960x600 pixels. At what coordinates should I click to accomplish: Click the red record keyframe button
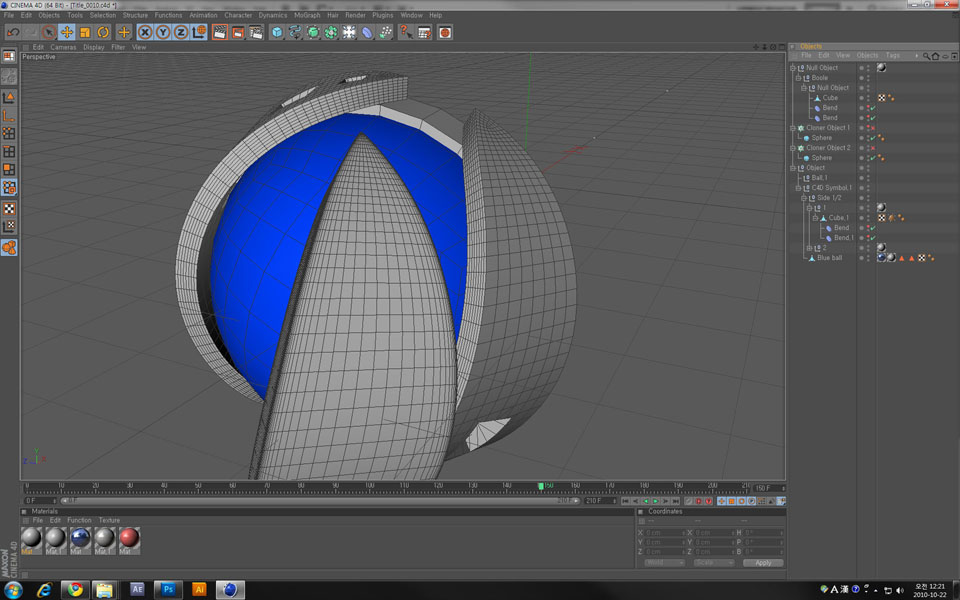698,501
